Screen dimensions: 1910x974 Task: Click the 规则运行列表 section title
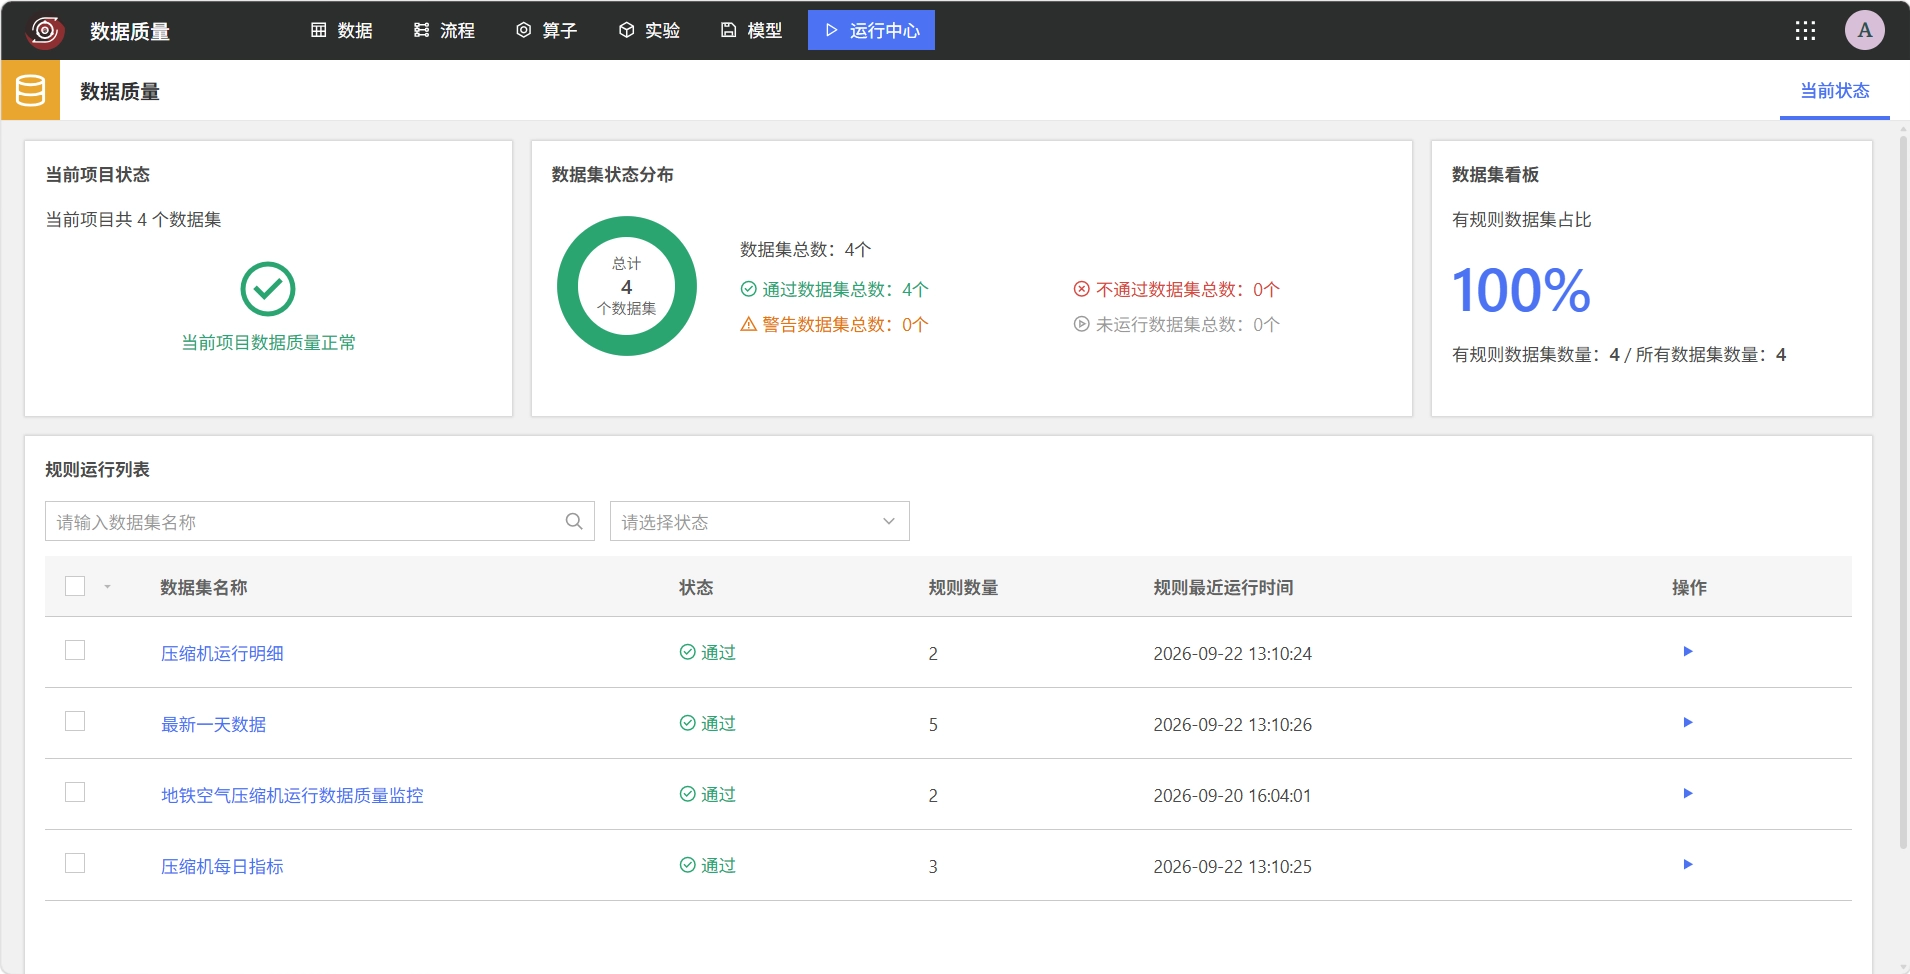(97, 470)
